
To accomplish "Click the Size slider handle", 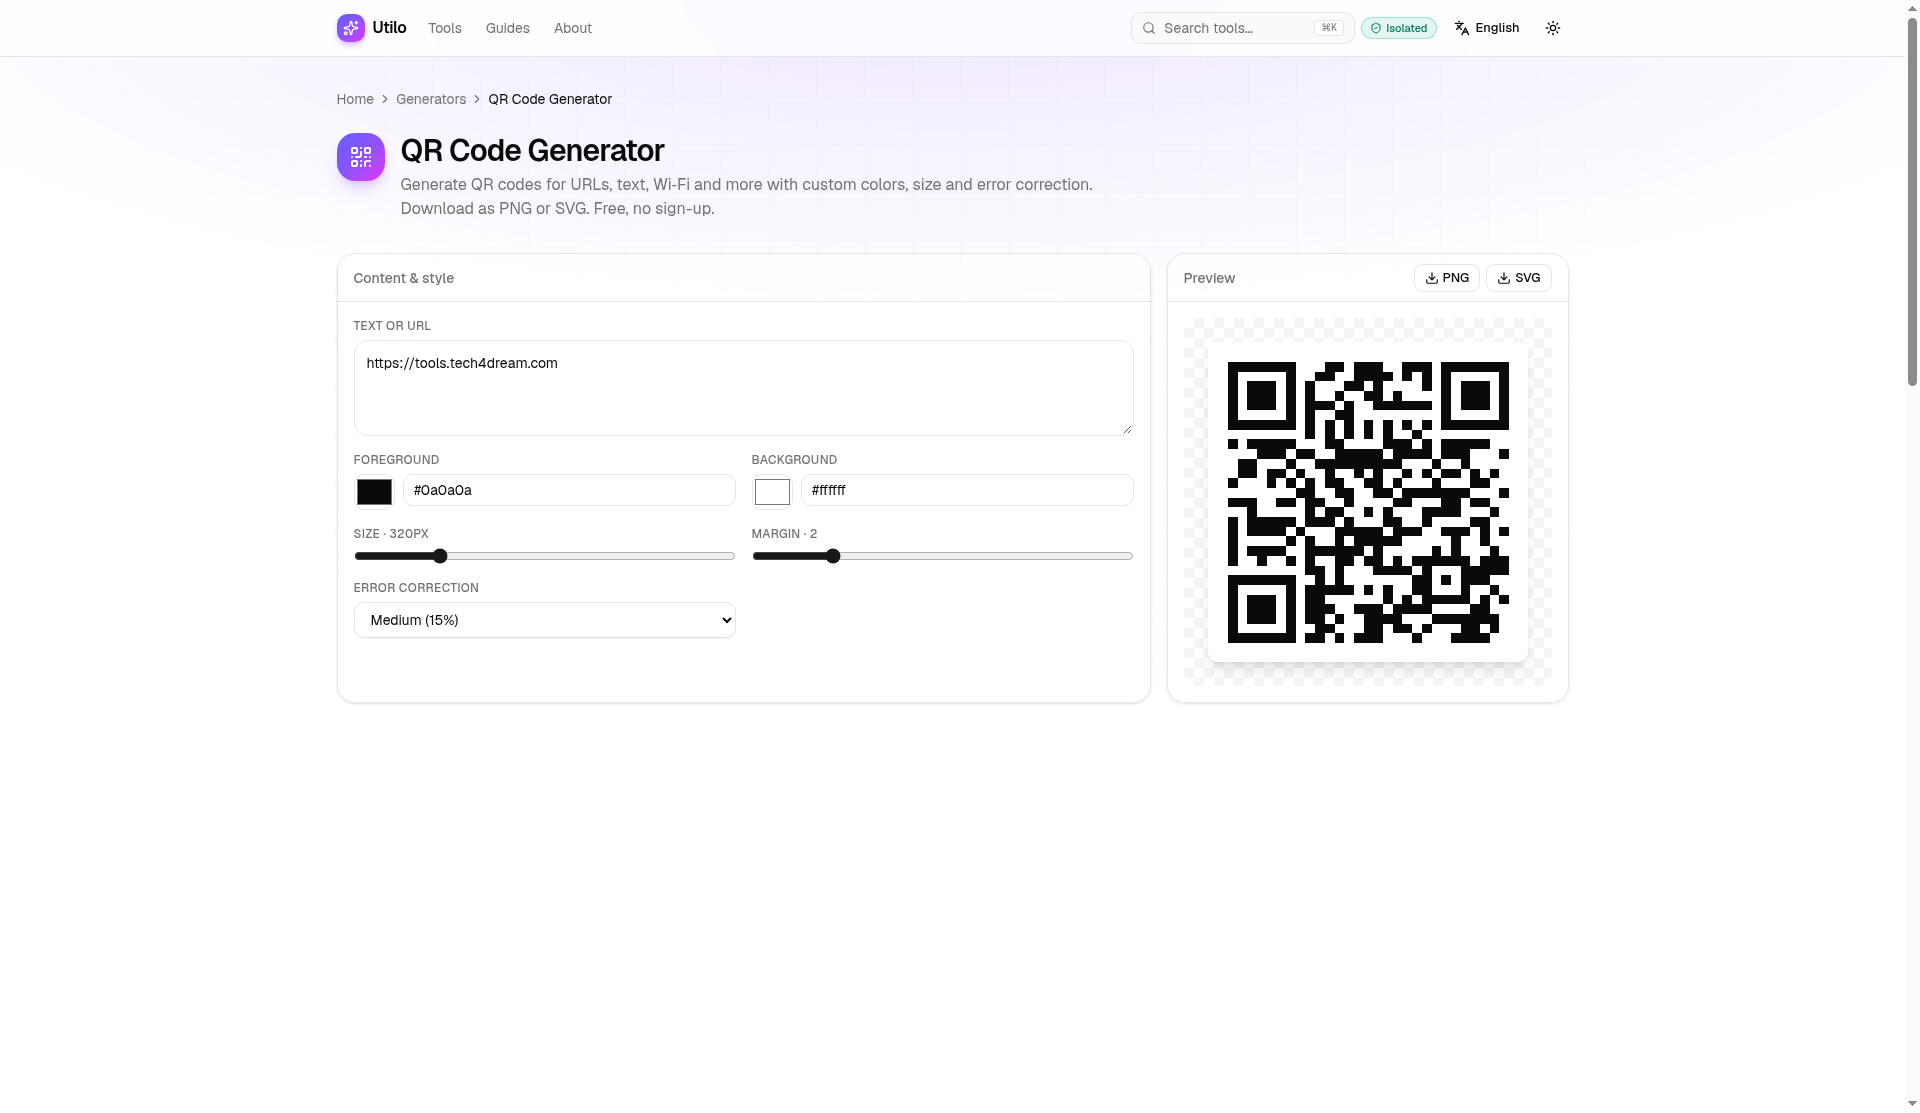I will point(440,556).
